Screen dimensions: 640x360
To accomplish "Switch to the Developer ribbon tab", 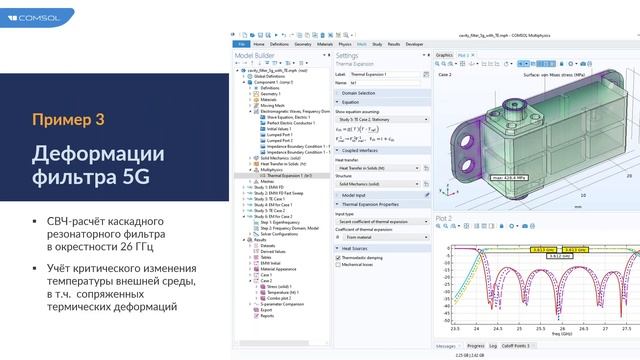I will click(x=414, y=44).
